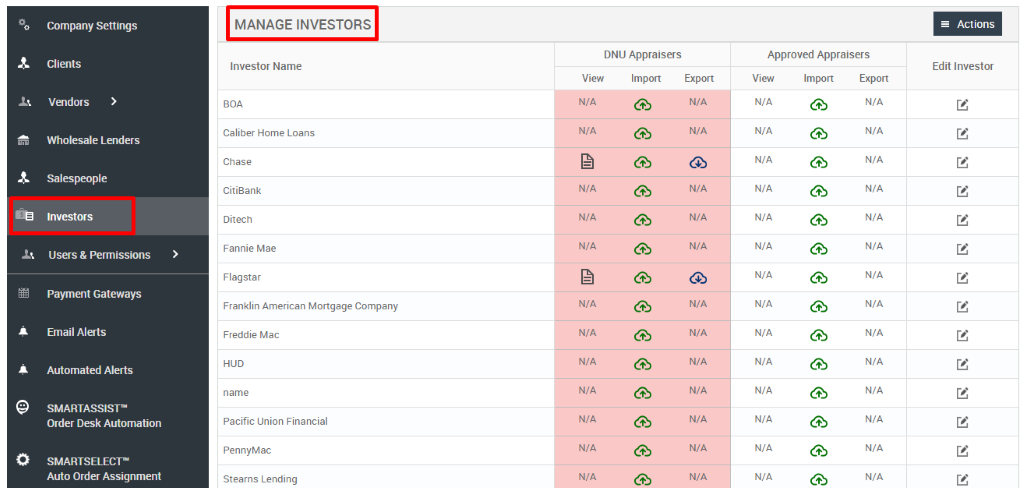
Task: Import approved appraisers for Chase
Action: (x=818, y=162)
